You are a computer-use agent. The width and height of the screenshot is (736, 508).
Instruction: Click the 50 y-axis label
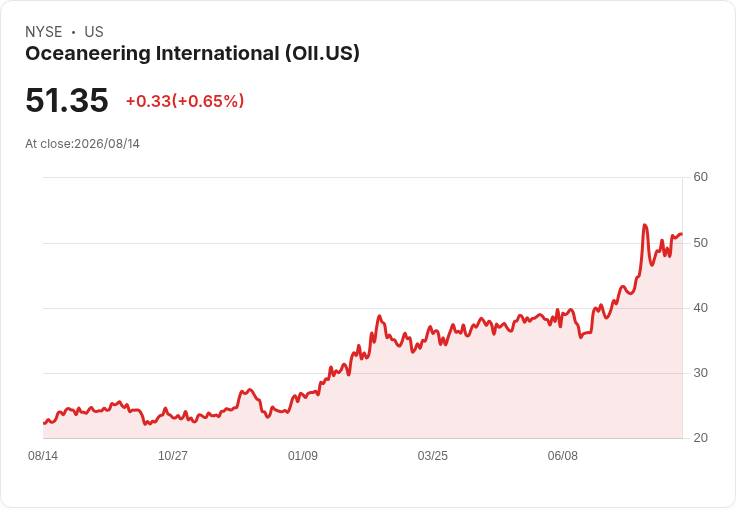[x=700, y=243]
